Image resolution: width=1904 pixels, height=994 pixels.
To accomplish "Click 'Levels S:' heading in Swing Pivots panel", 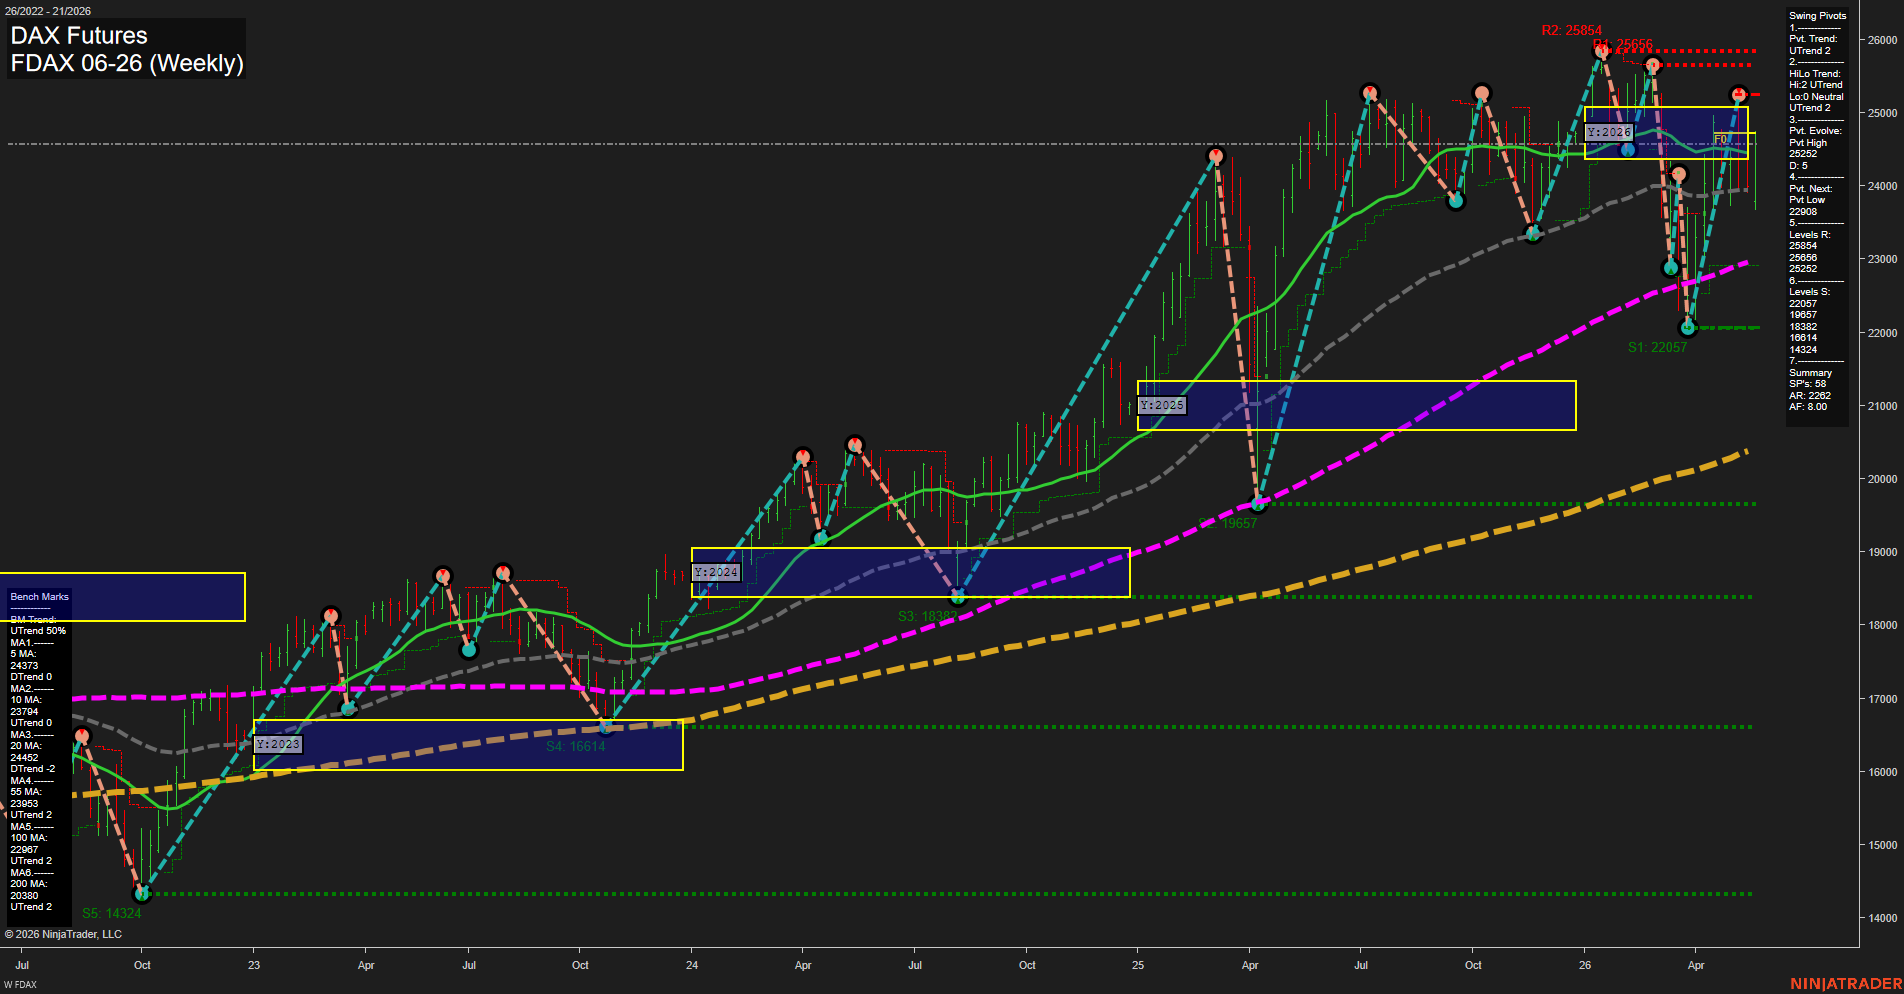I will (1810, 292).
